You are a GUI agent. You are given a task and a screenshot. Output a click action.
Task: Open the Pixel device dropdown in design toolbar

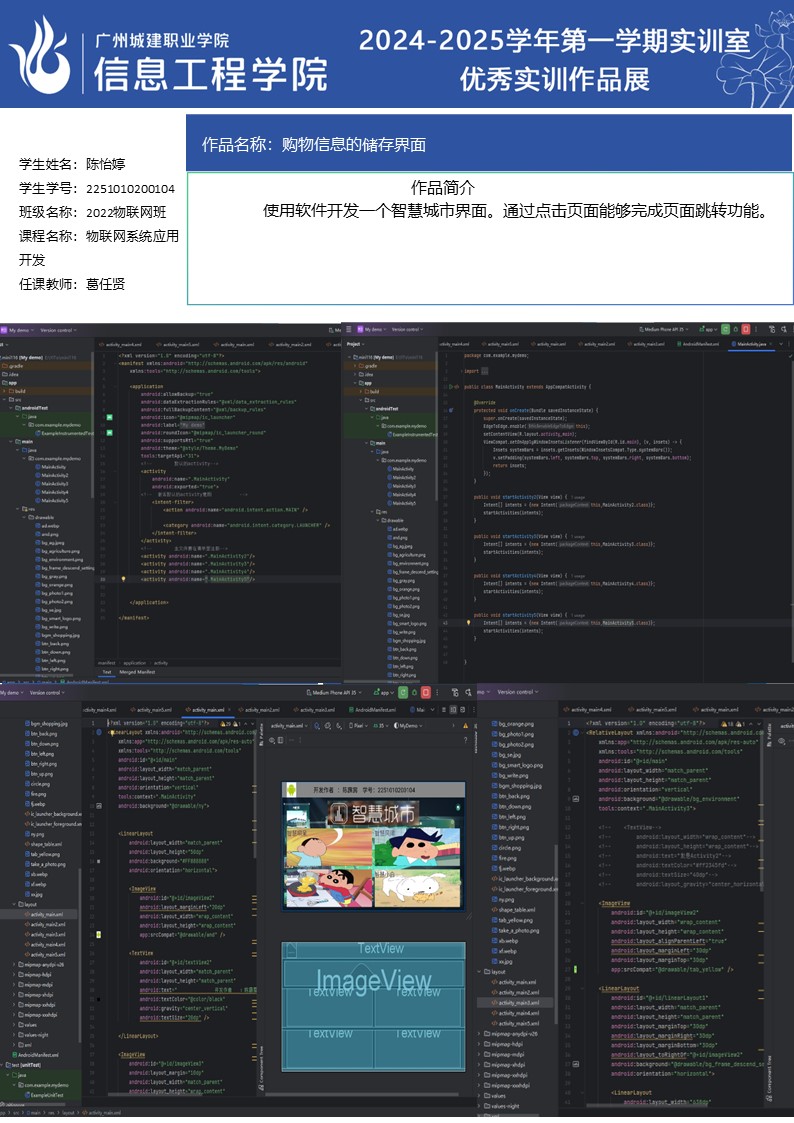point(359,726)
